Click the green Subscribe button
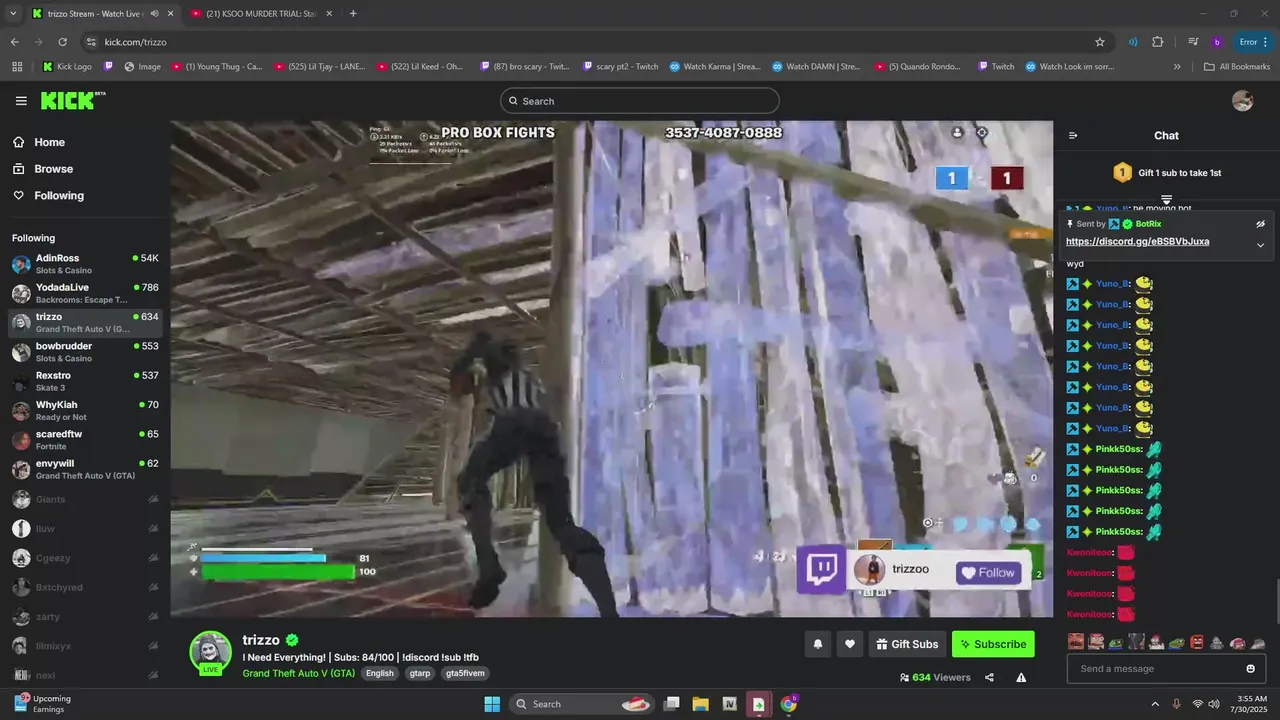 click(x=993, y=644)
